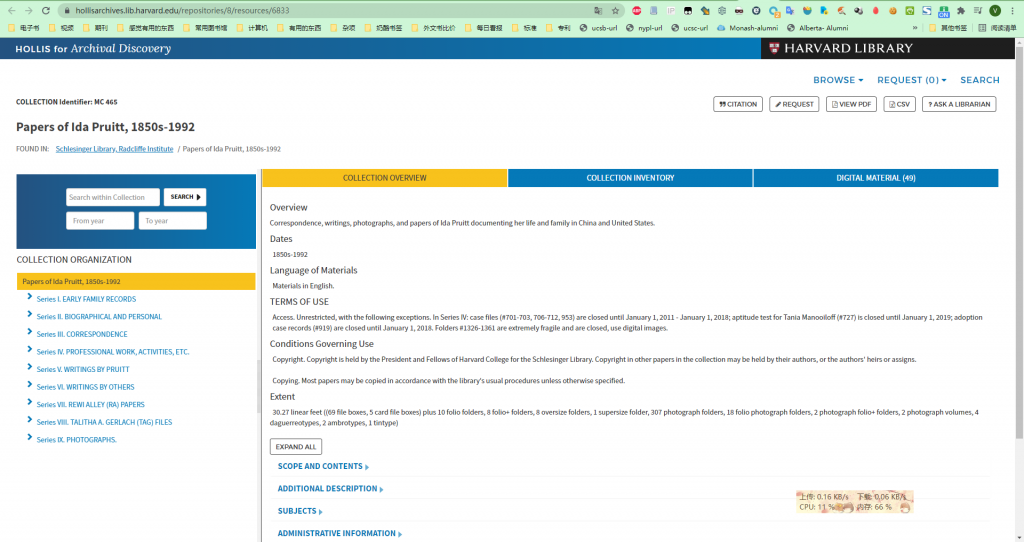The image size is (1024, 542).
Task: Show hidden bookmarks with the » arrow
Action: [x=914, y=28]
